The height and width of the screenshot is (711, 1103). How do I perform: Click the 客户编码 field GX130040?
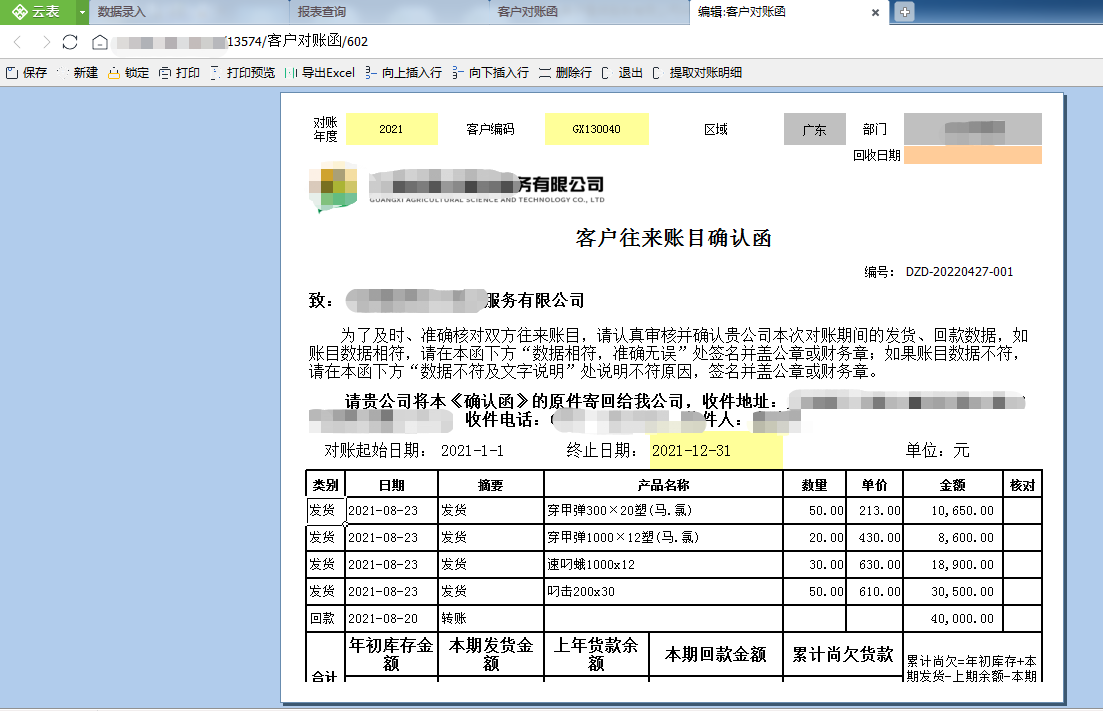point(597,129)
